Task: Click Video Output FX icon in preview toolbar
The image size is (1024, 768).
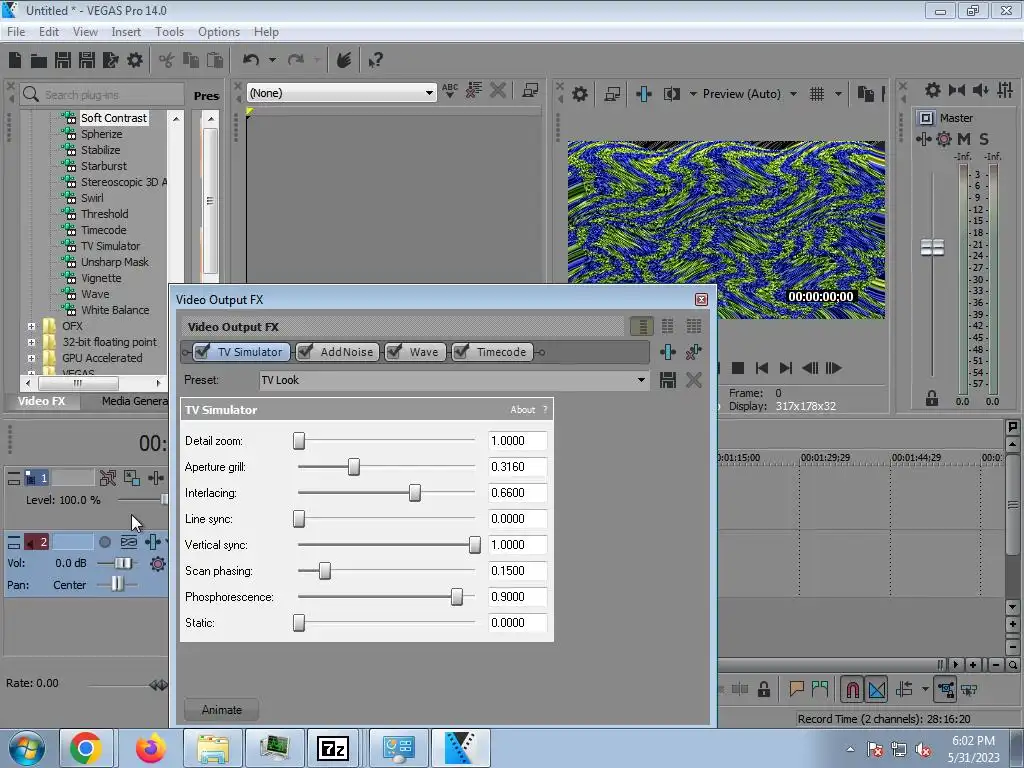Action: 644,94
